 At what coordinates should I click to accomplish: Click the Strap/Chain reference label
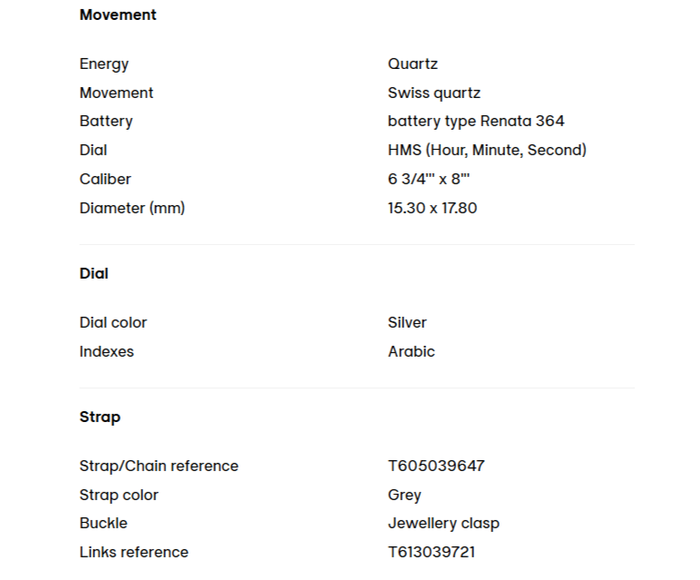tap(159, 466)
